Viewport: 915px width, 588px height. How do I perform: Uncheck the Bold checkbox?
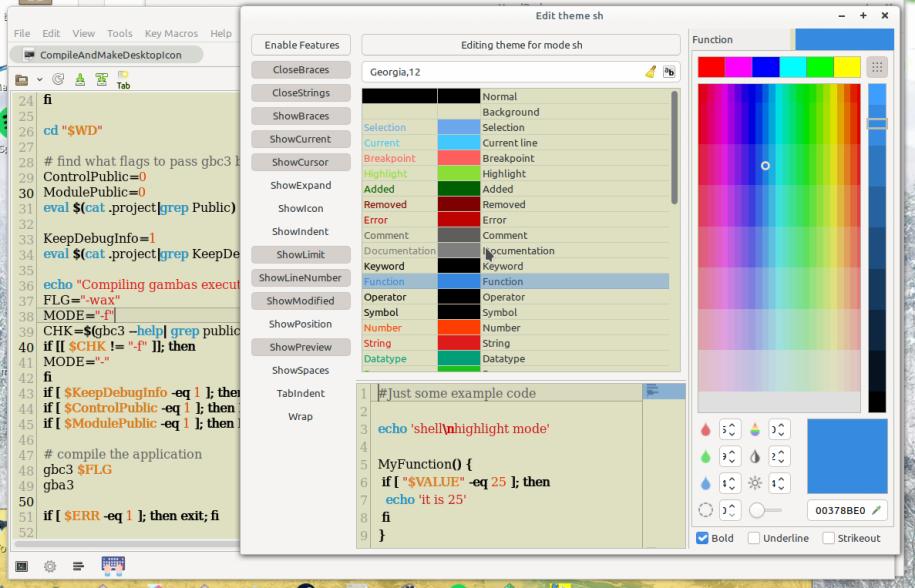click(702, 538)
